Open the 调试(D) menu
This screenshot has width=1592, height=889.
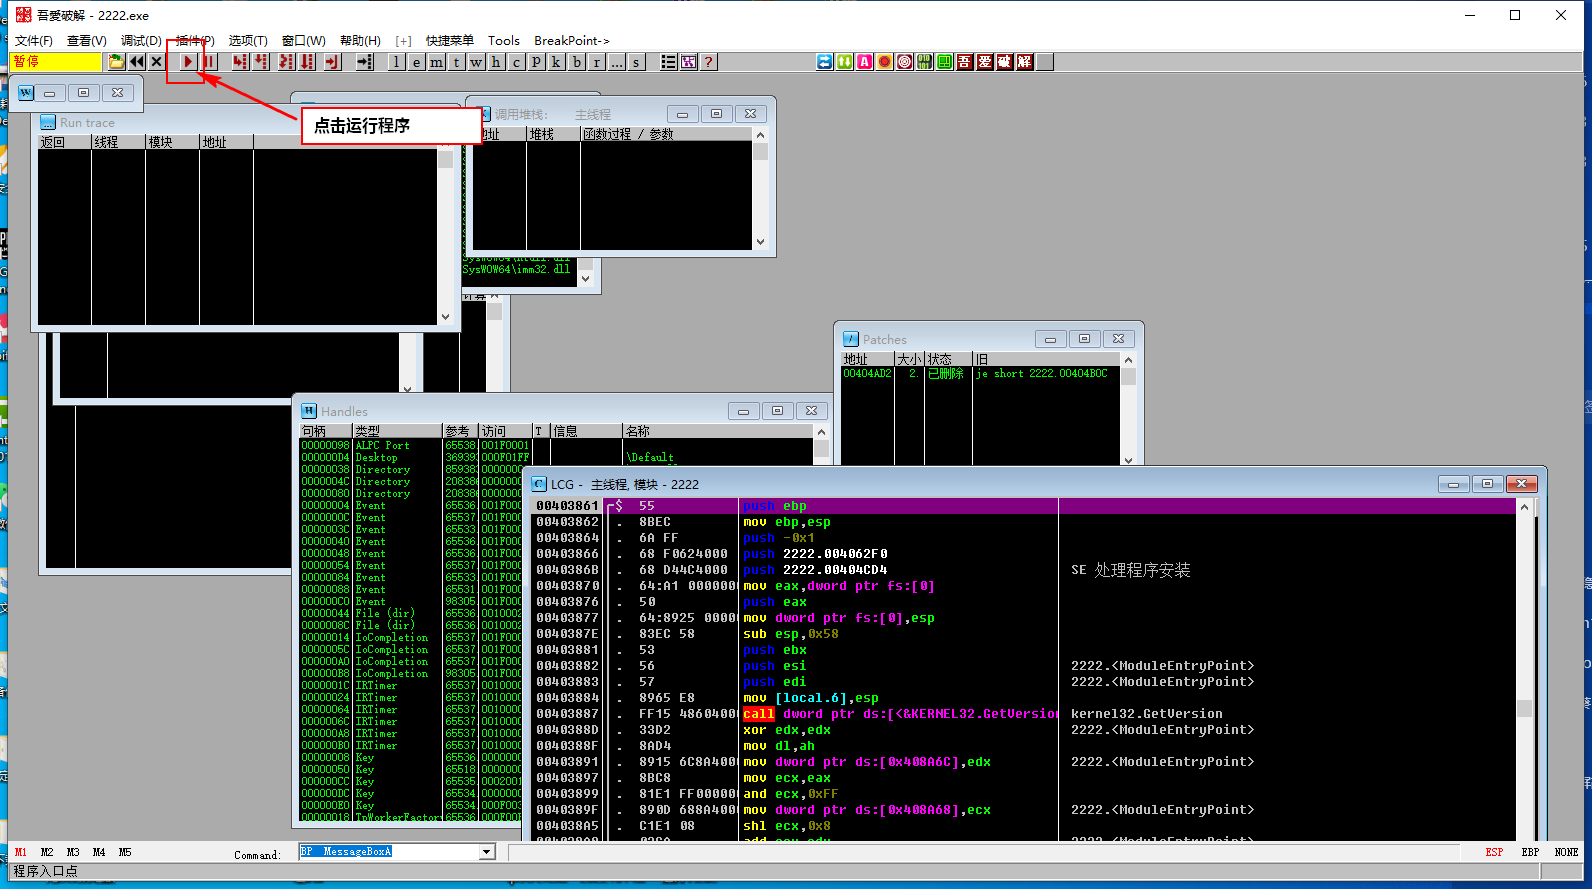141,41
